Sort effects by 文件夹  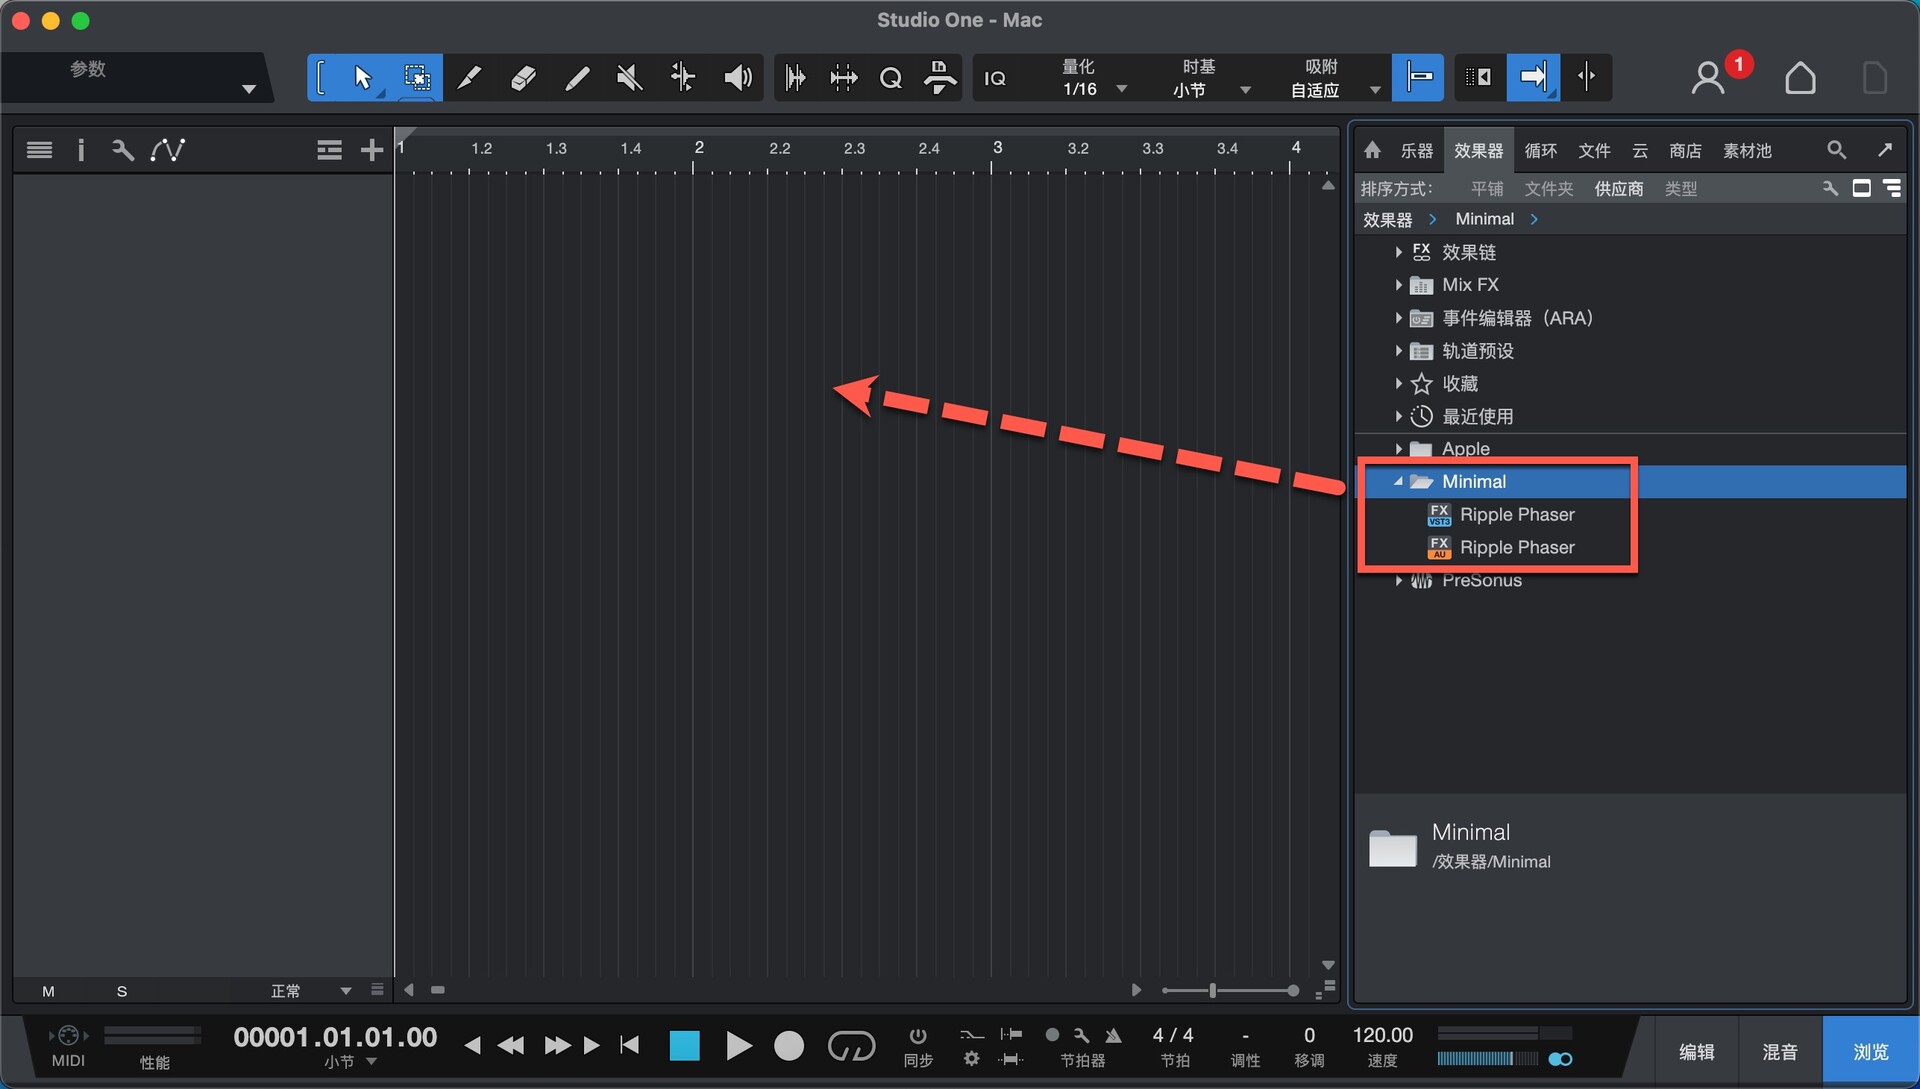1549,189
